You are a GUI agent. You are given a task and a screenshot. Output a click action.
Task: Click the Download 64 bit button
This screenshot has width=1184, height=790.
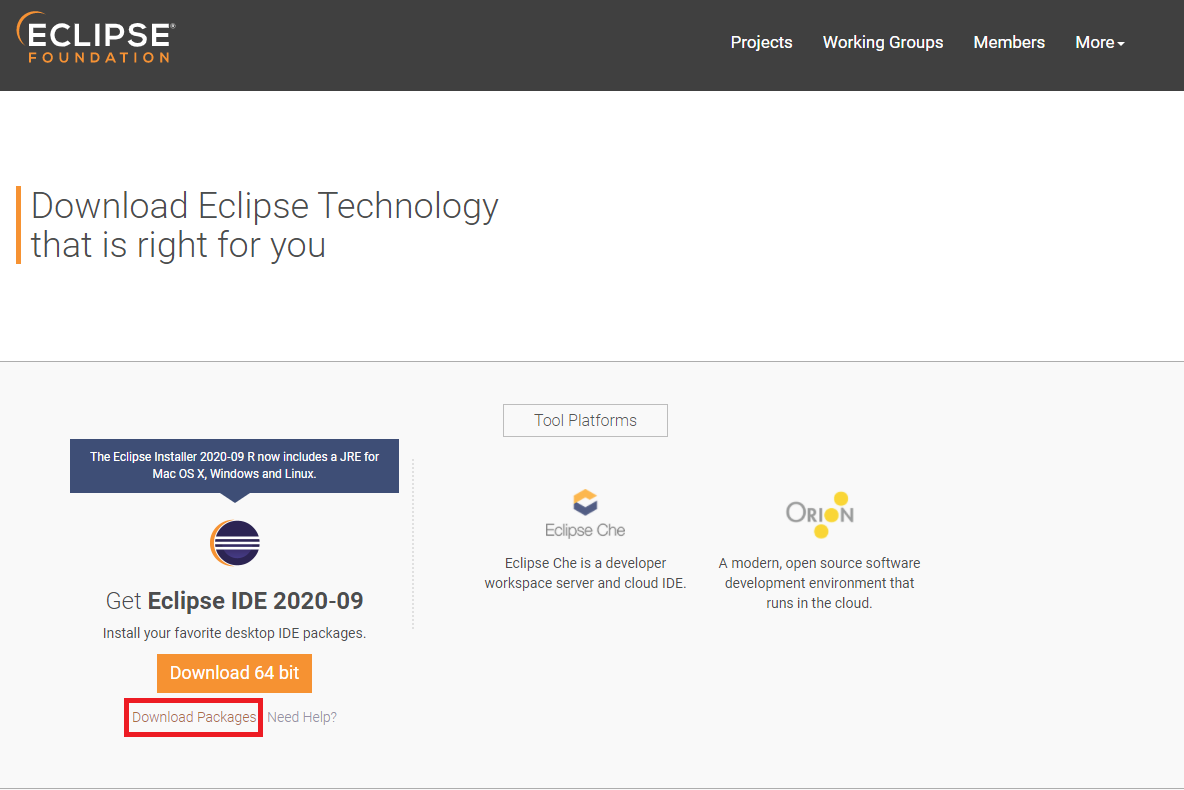234,673
